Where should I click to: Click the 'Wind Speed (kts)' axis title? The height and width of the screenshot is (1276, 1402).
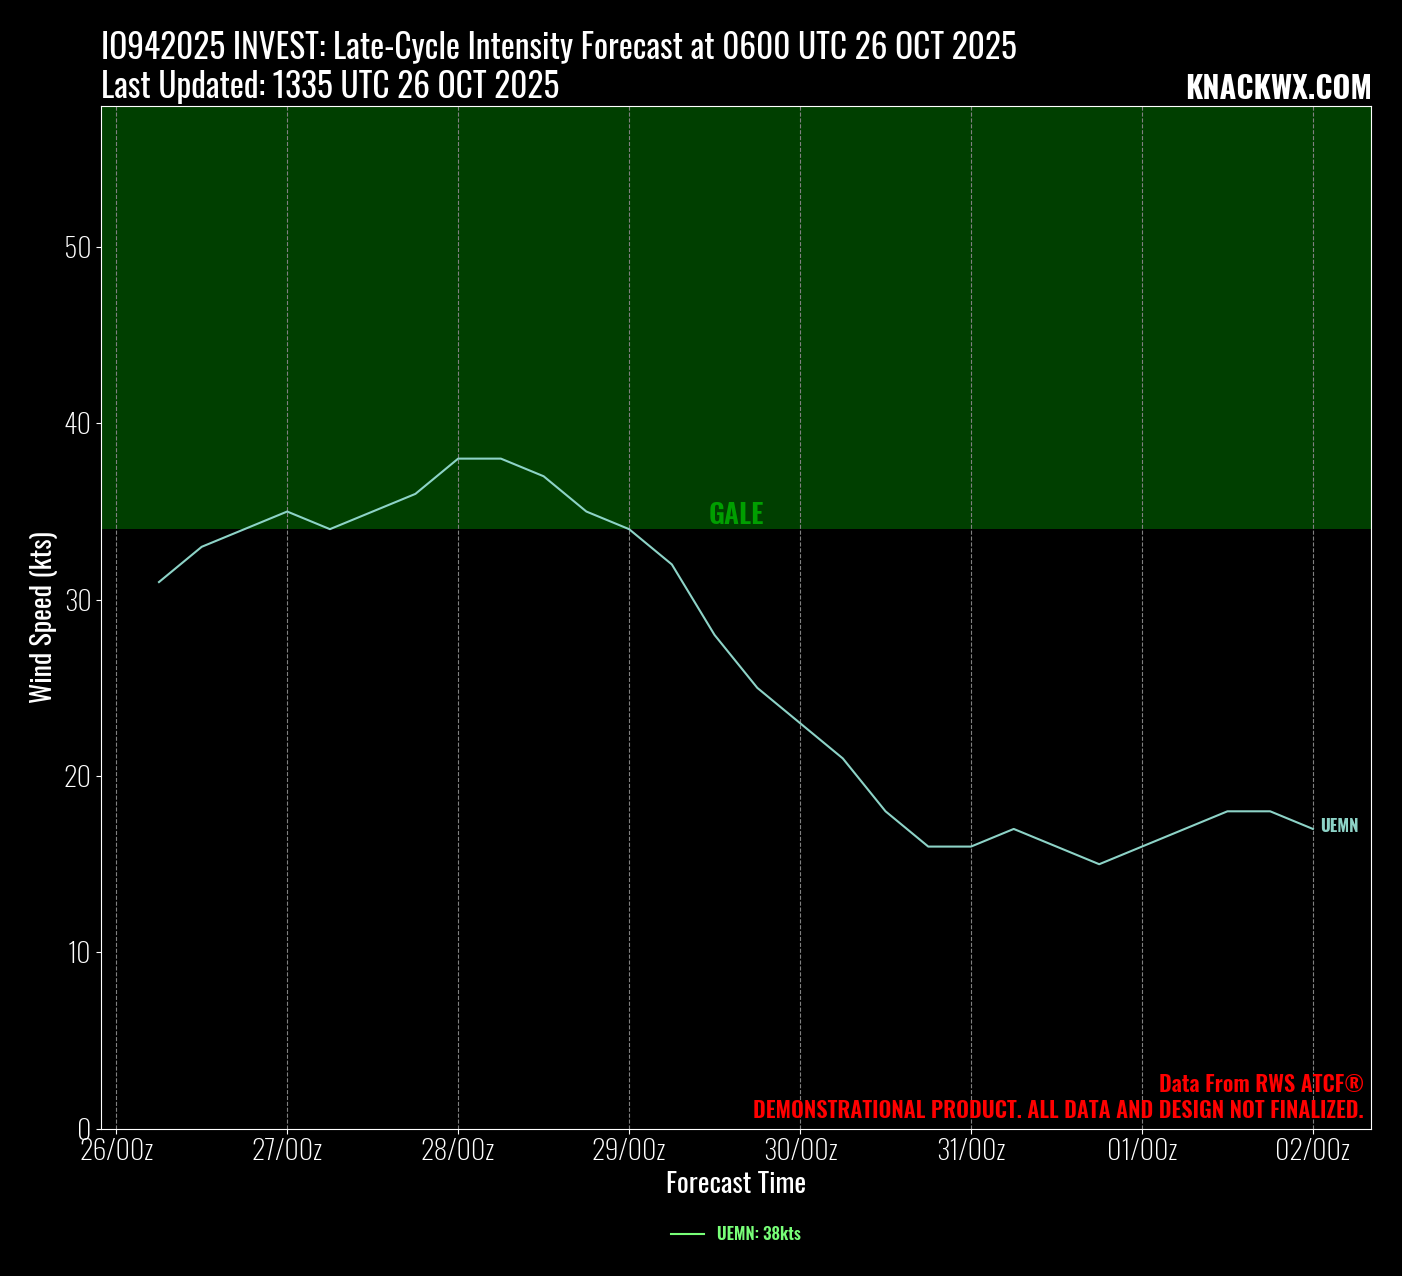pos(40,618)
